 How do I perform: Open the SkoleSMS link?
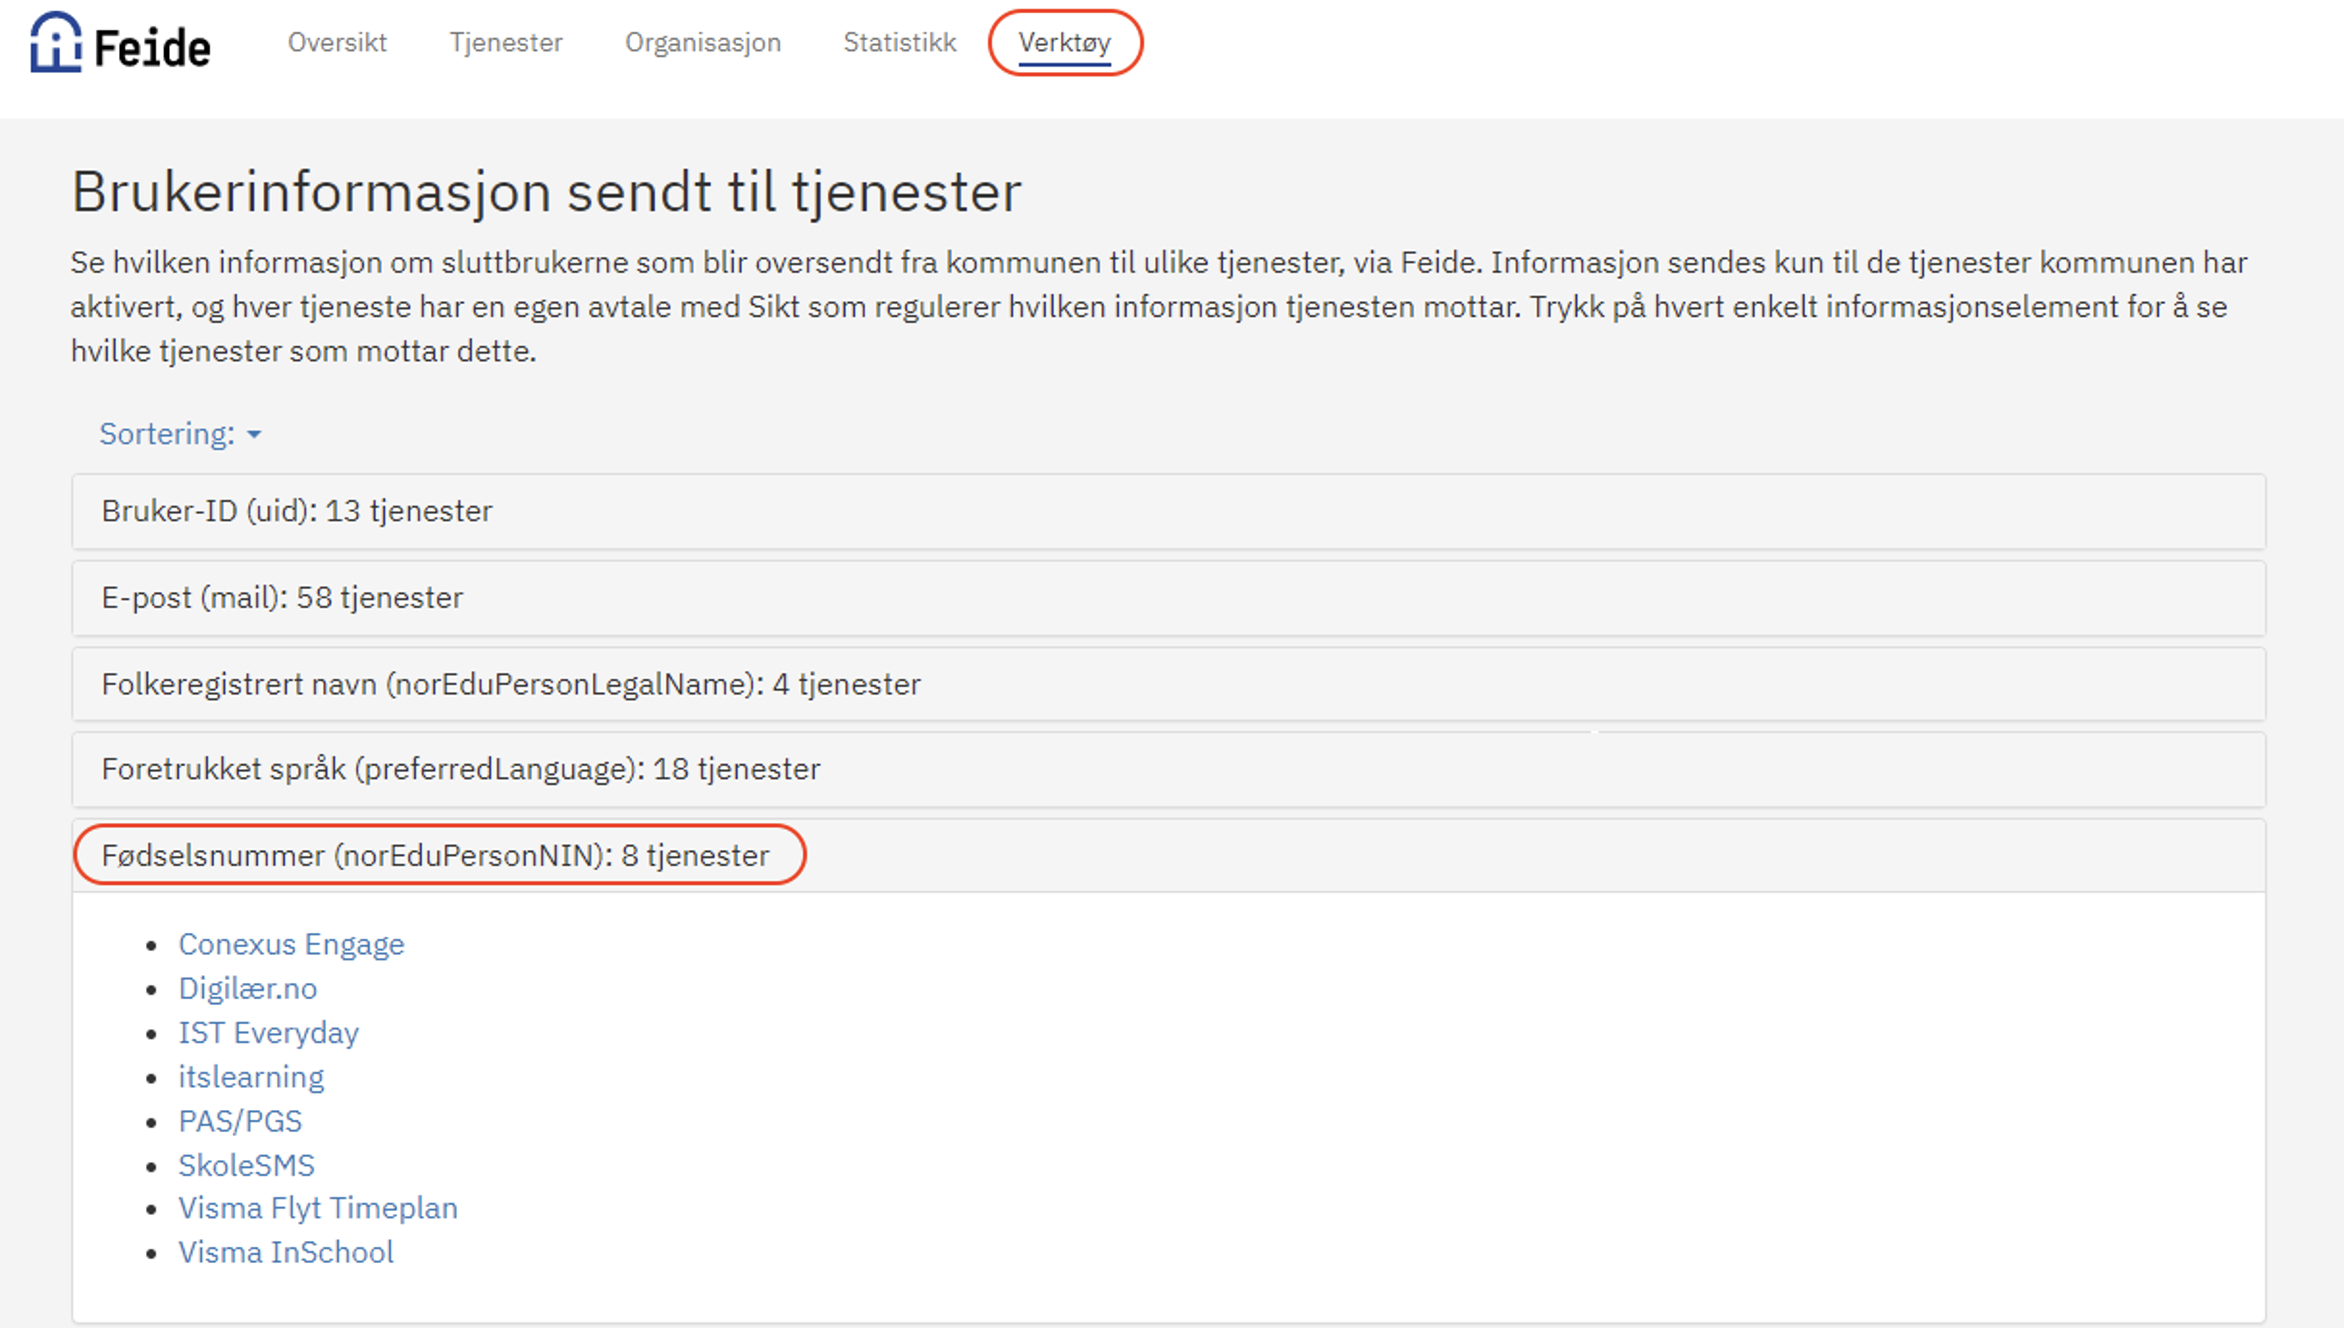coord(246,1165)
